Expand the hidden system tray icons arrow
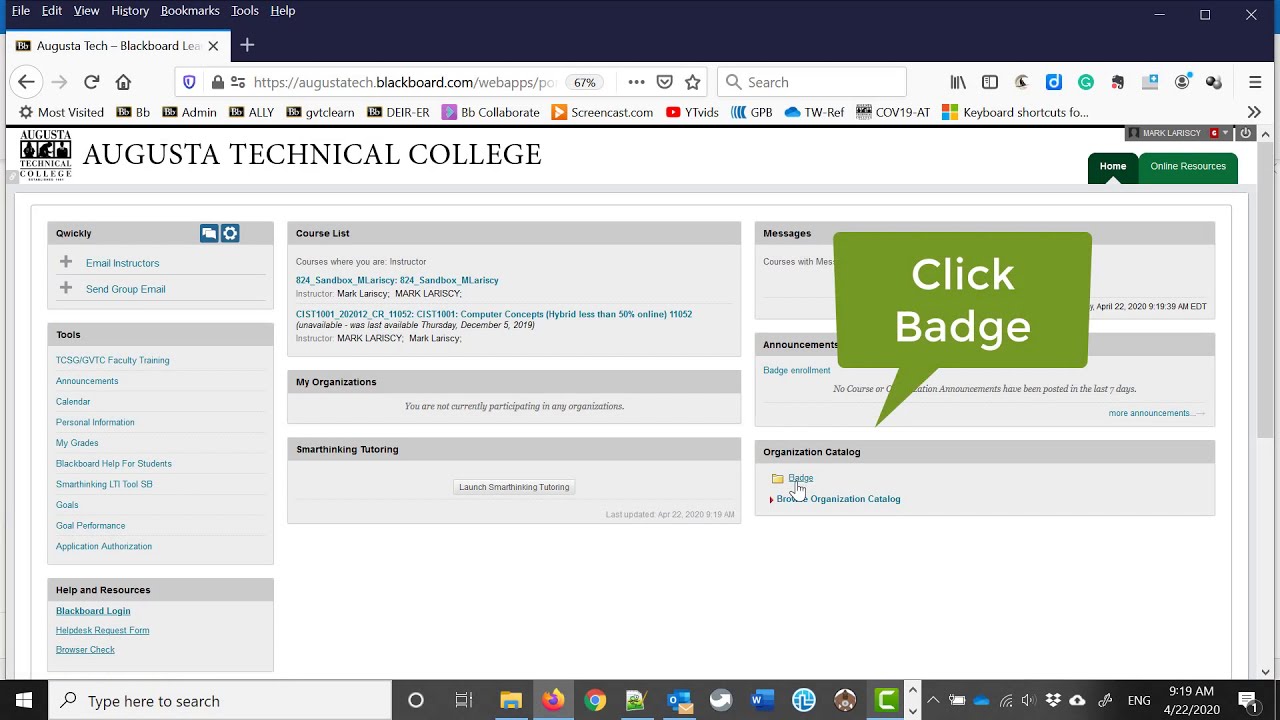The height and width of the screenshot is (720, 1280). (x=932, y=700)
